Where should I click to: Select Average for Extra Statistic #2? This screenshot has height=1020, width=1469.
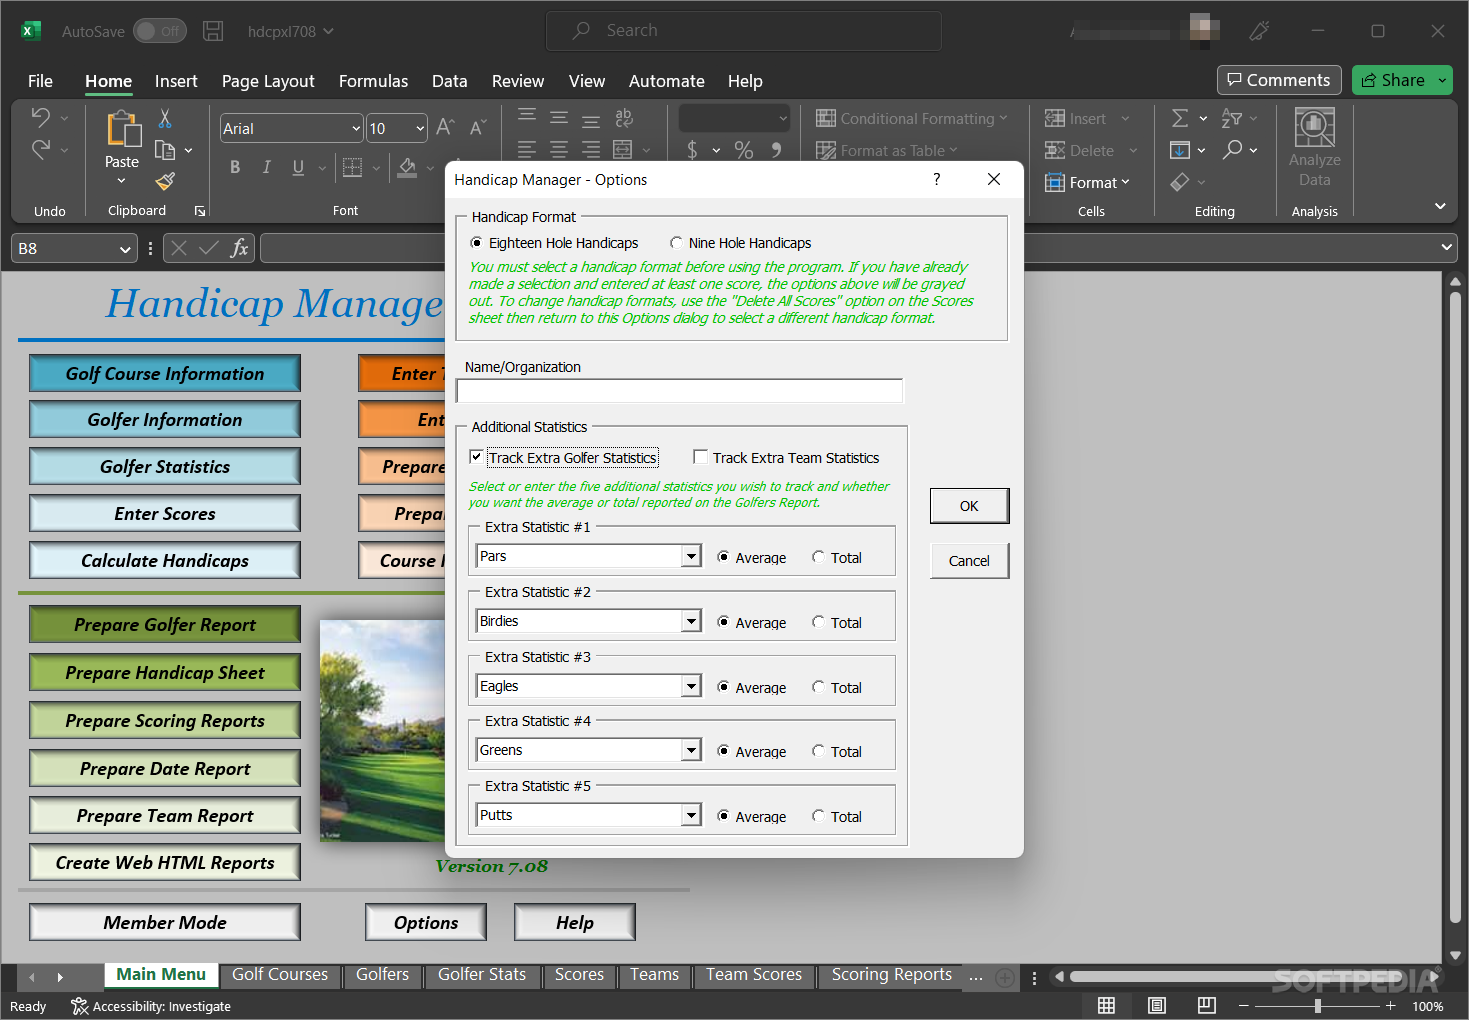pyautogui.click(x=723, y=622)
